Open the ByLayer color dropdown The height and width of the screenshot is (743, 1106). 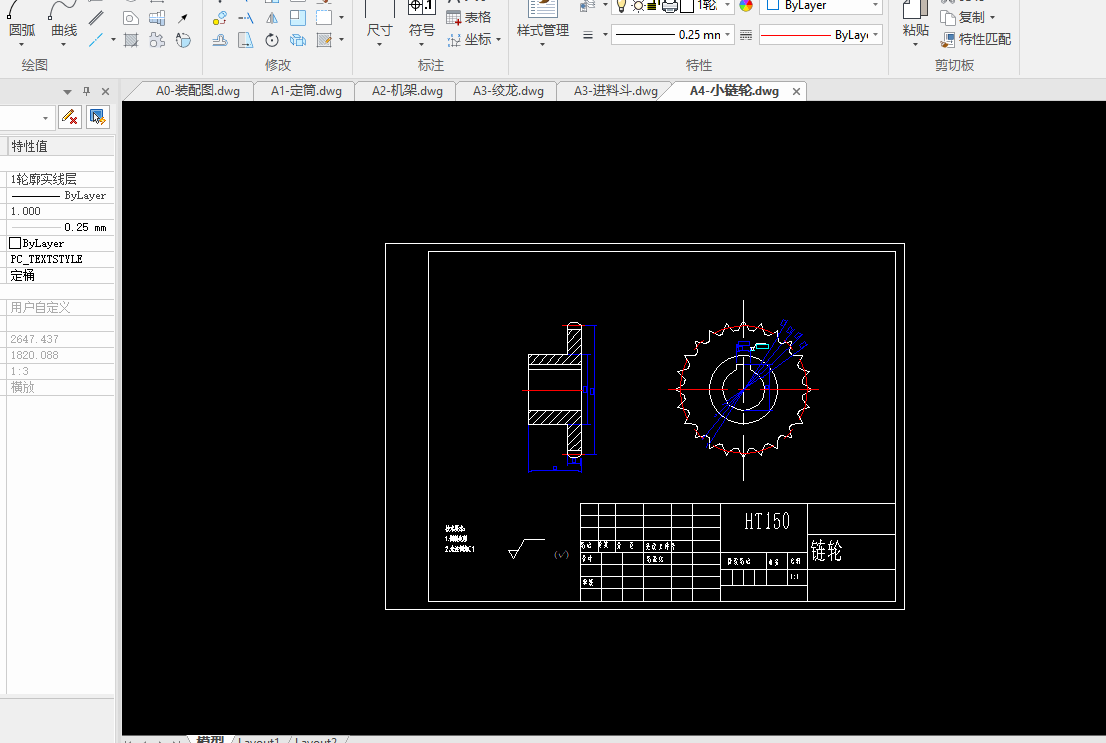pyautogui.click(x=875, y=6)
